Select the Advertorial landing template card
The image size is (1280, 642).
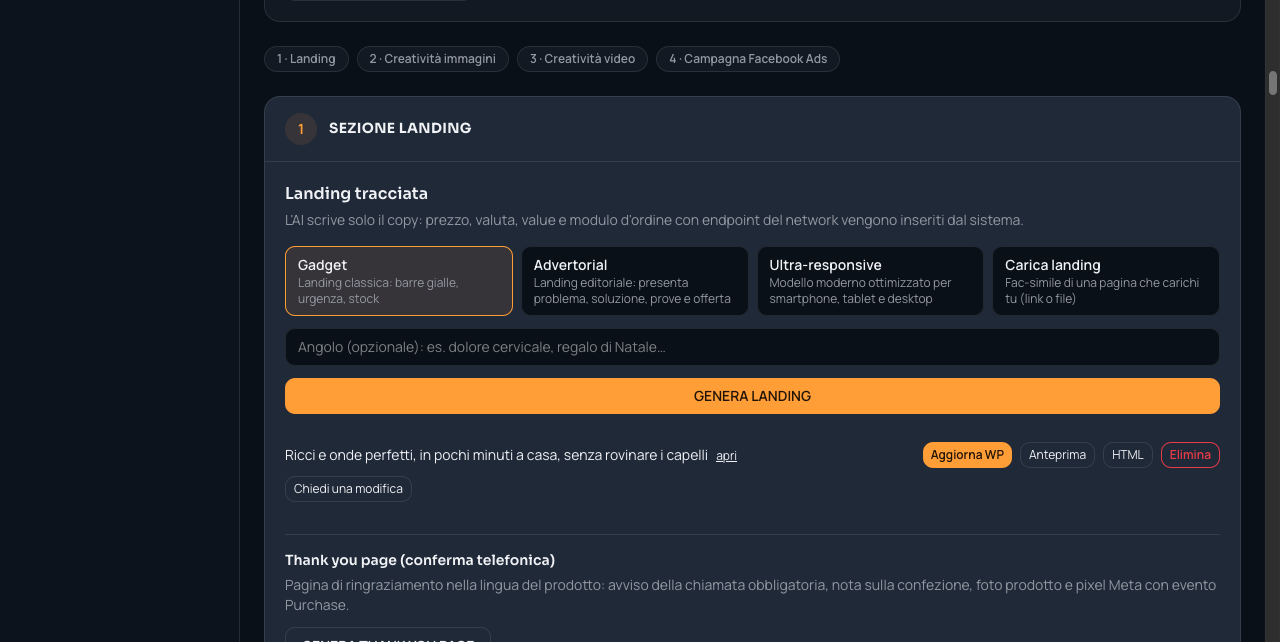pos(635,281)
